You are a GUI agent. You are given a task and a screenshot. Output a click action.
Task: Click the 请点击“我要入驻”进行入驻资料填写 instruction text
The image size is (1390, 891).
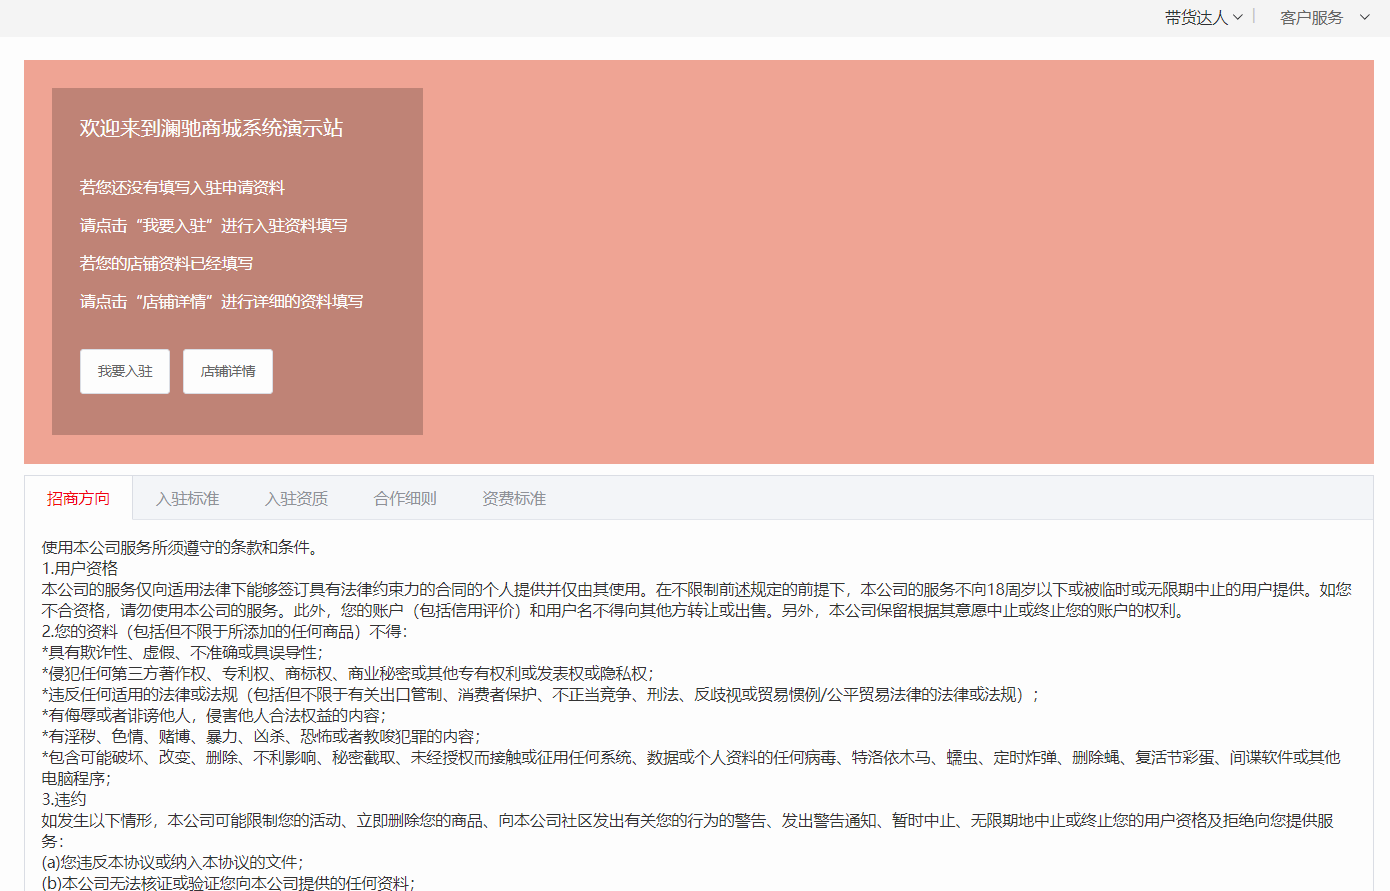214,226
